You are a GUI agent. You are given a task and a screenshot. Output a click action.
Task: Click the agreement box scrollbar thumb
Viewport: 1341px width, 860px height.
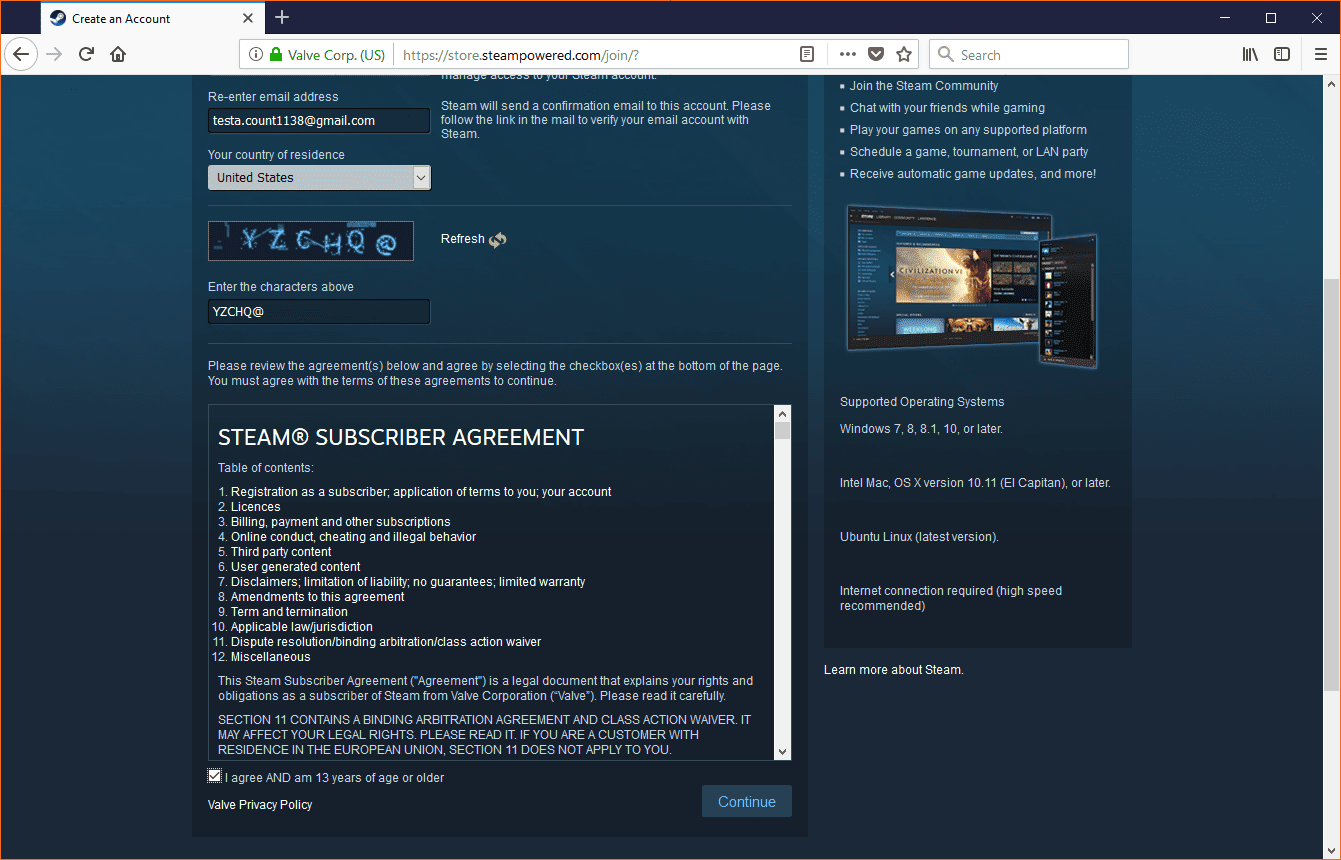[x=783, y=431]
